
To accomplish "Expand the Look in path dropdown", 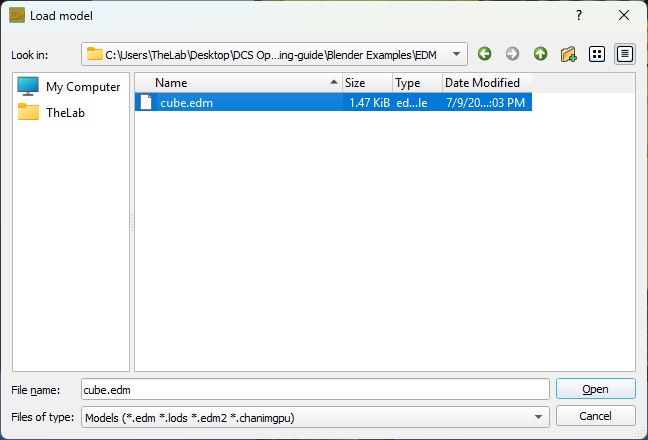I will pyautogui.click(x=456, y=54).
